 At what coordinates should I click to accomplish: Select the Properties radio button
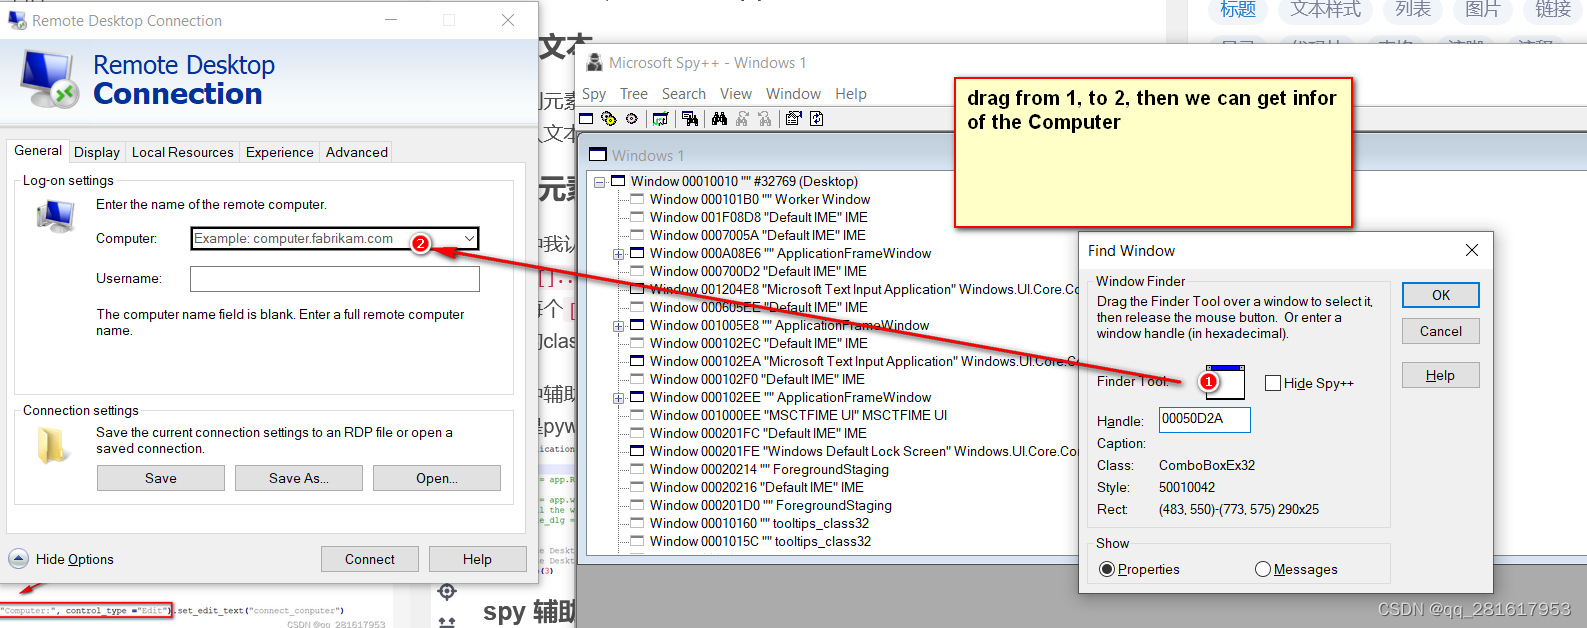point(1107,569)
